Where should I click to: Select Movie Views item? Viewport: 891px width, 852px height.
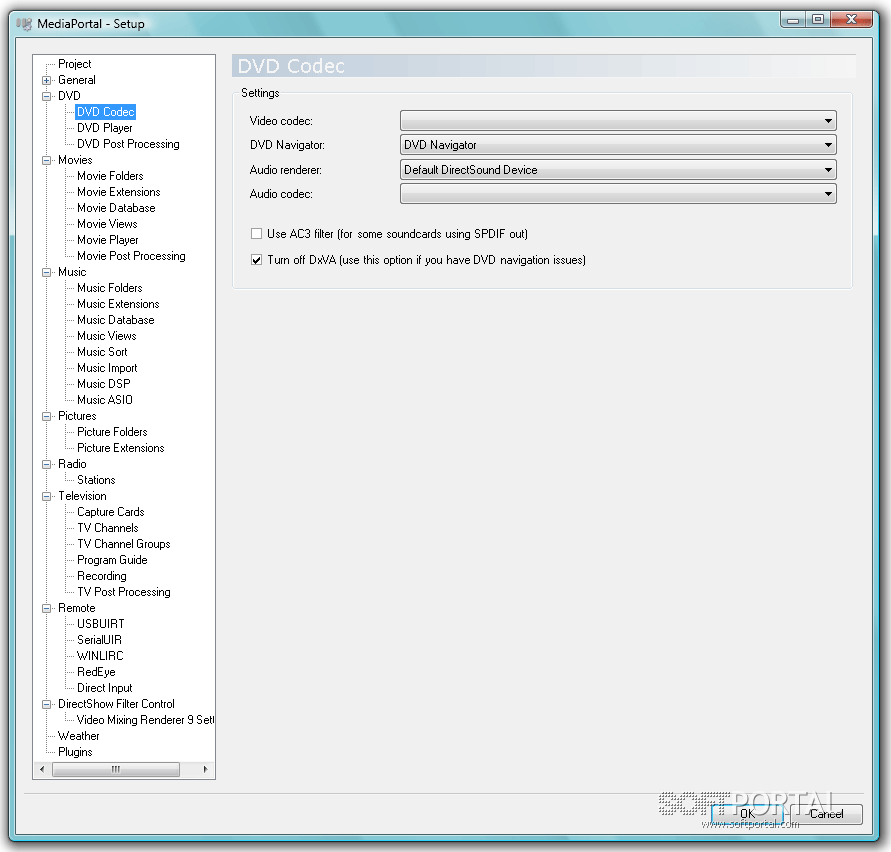[107, 224]
